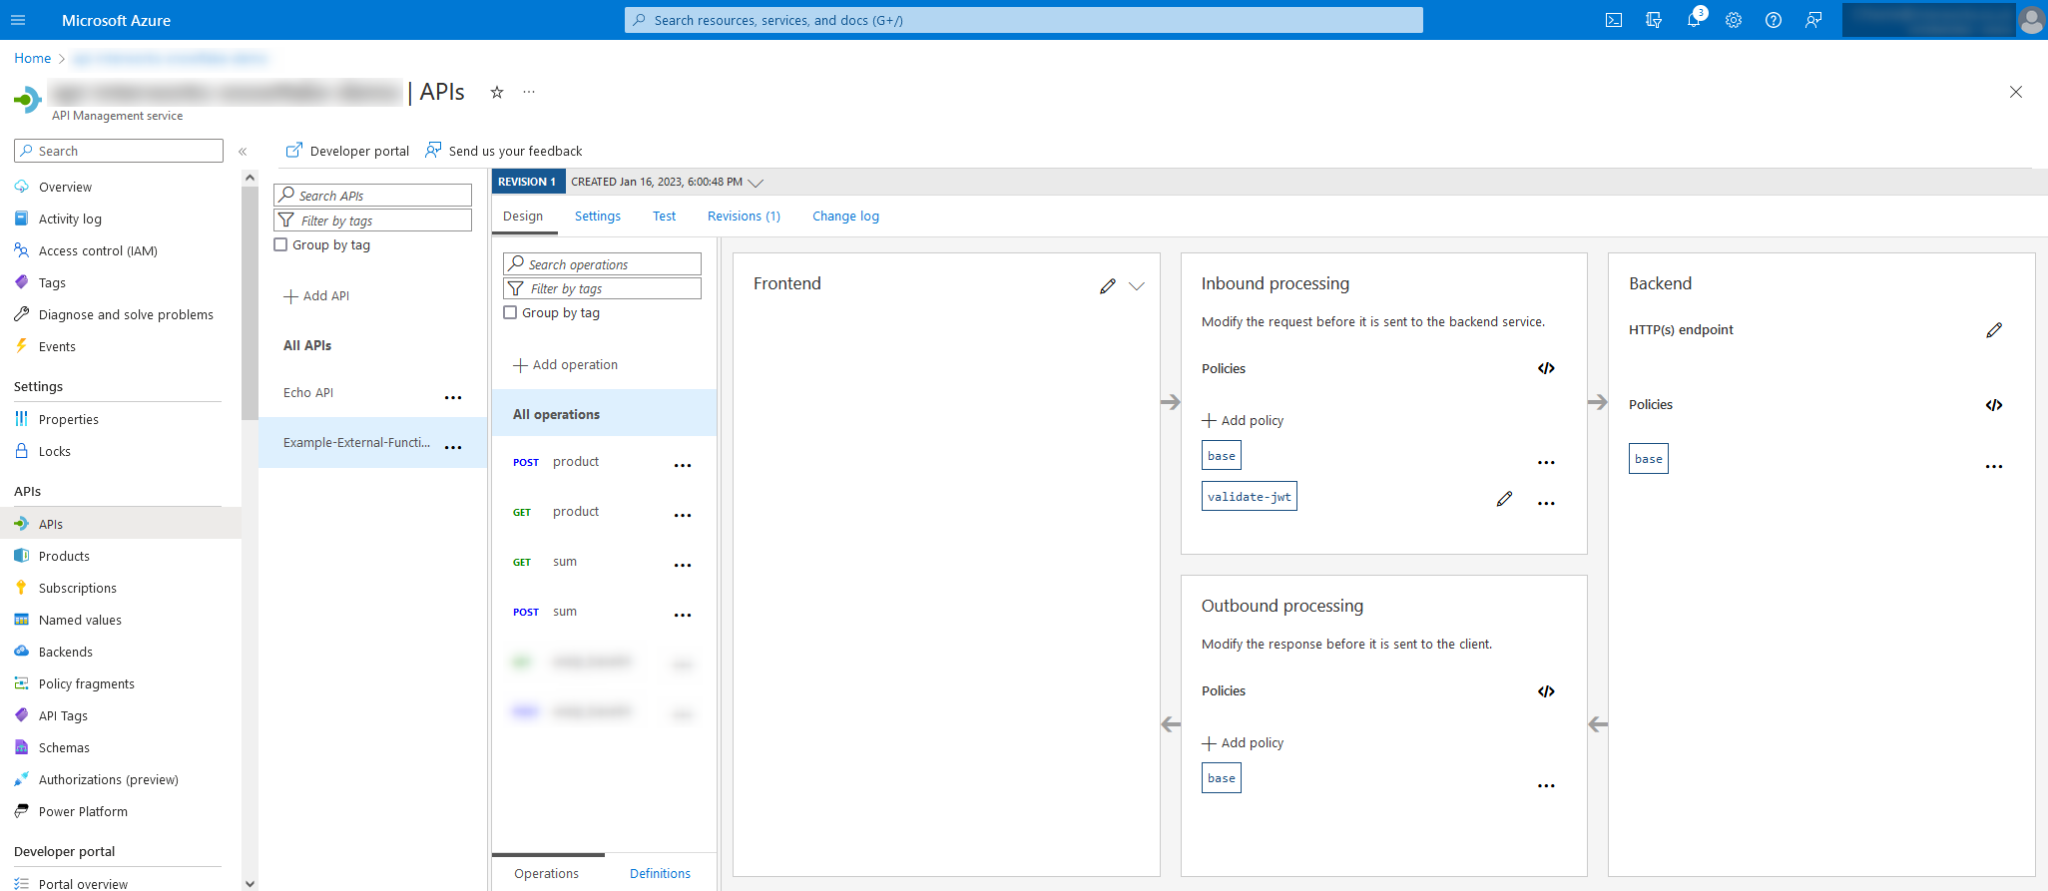
Task: Open the notifications bell
Action: (x=1693, y=20)
